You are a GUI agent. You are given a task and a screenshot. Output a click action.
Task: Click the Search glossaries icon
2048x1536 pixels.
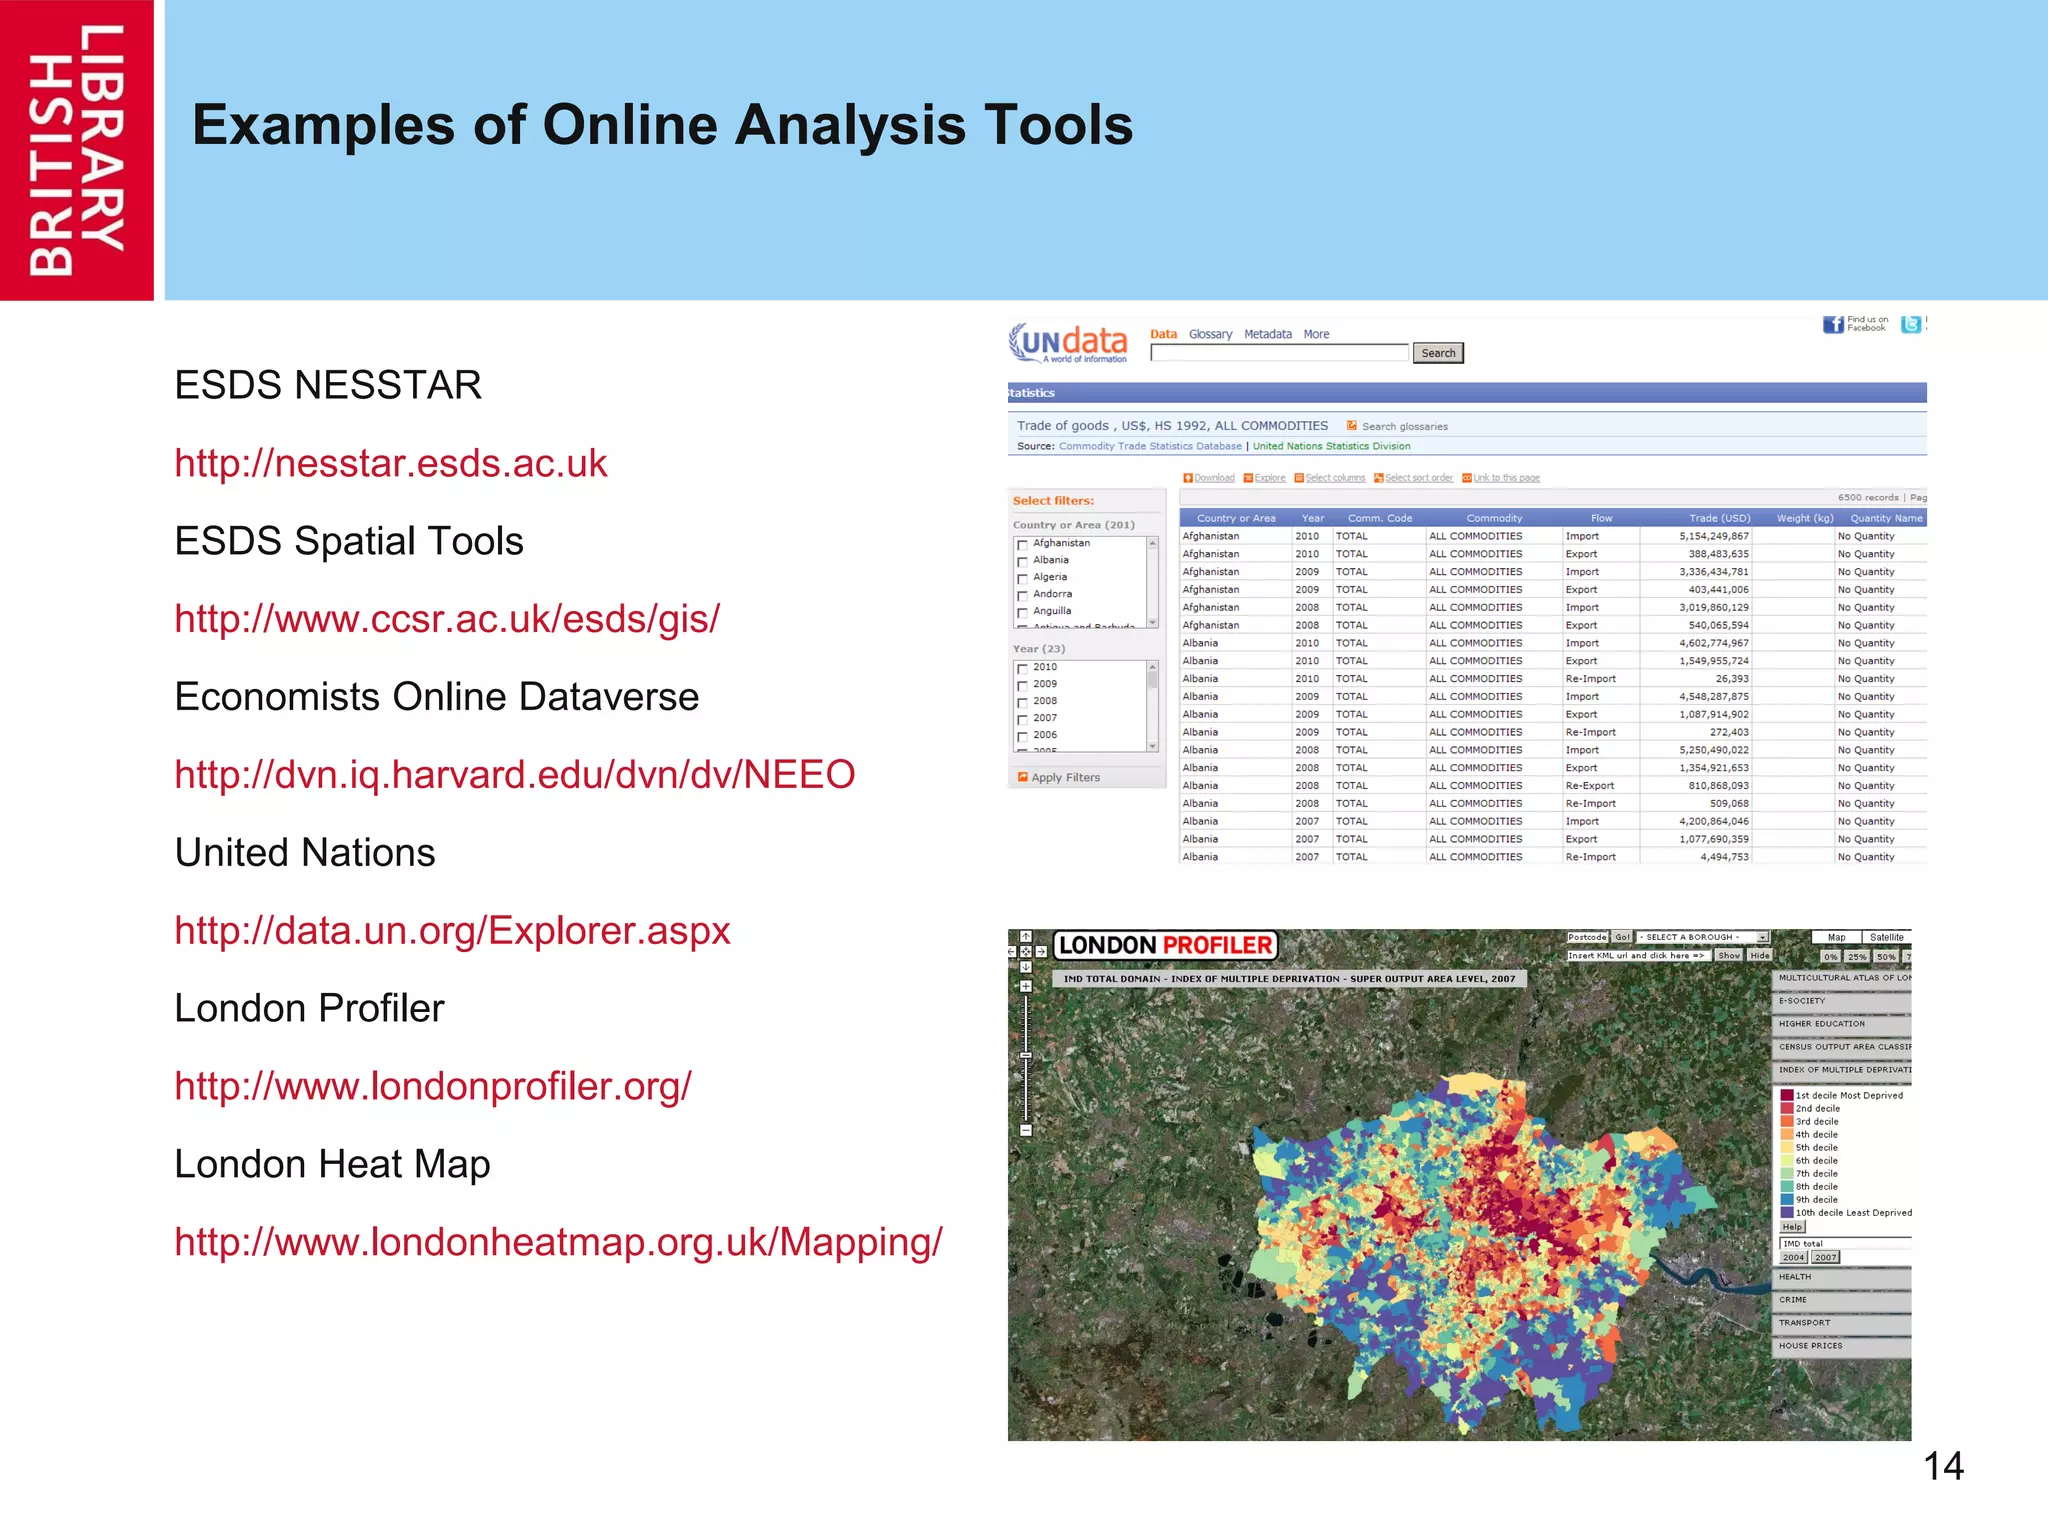click(x=1352, y=426)
